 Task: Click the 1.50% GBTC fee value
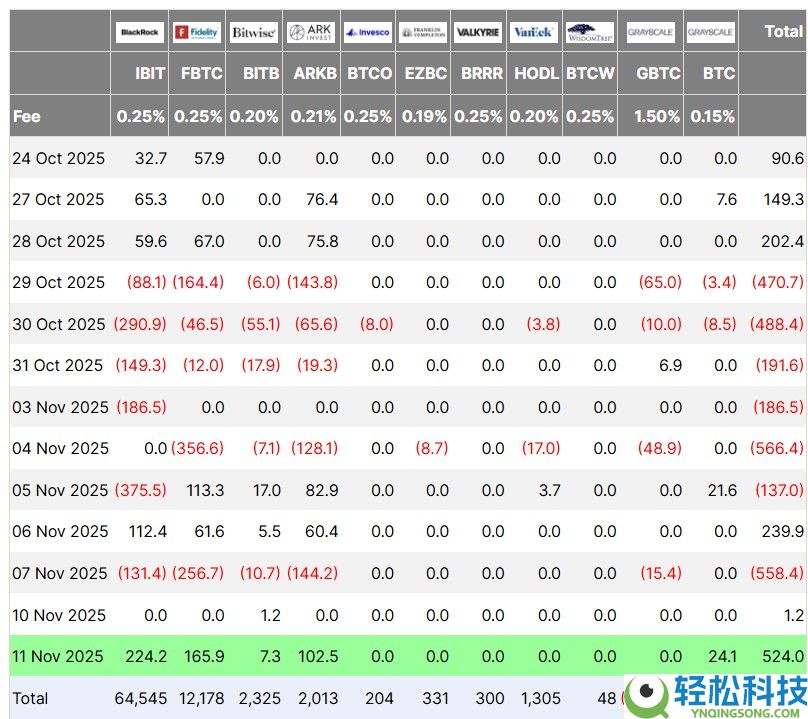(x=657, y=116)
